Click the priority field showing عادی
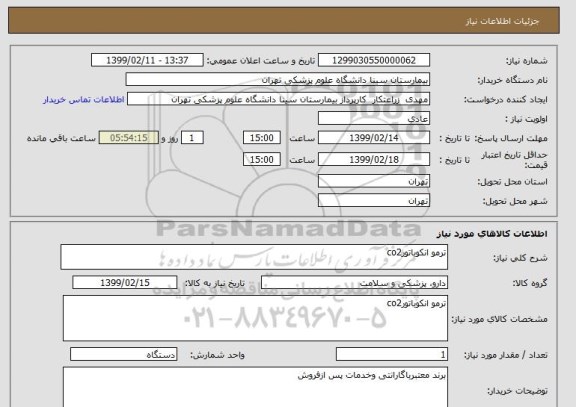The image size is (576, 407). (x=374, y=119)
